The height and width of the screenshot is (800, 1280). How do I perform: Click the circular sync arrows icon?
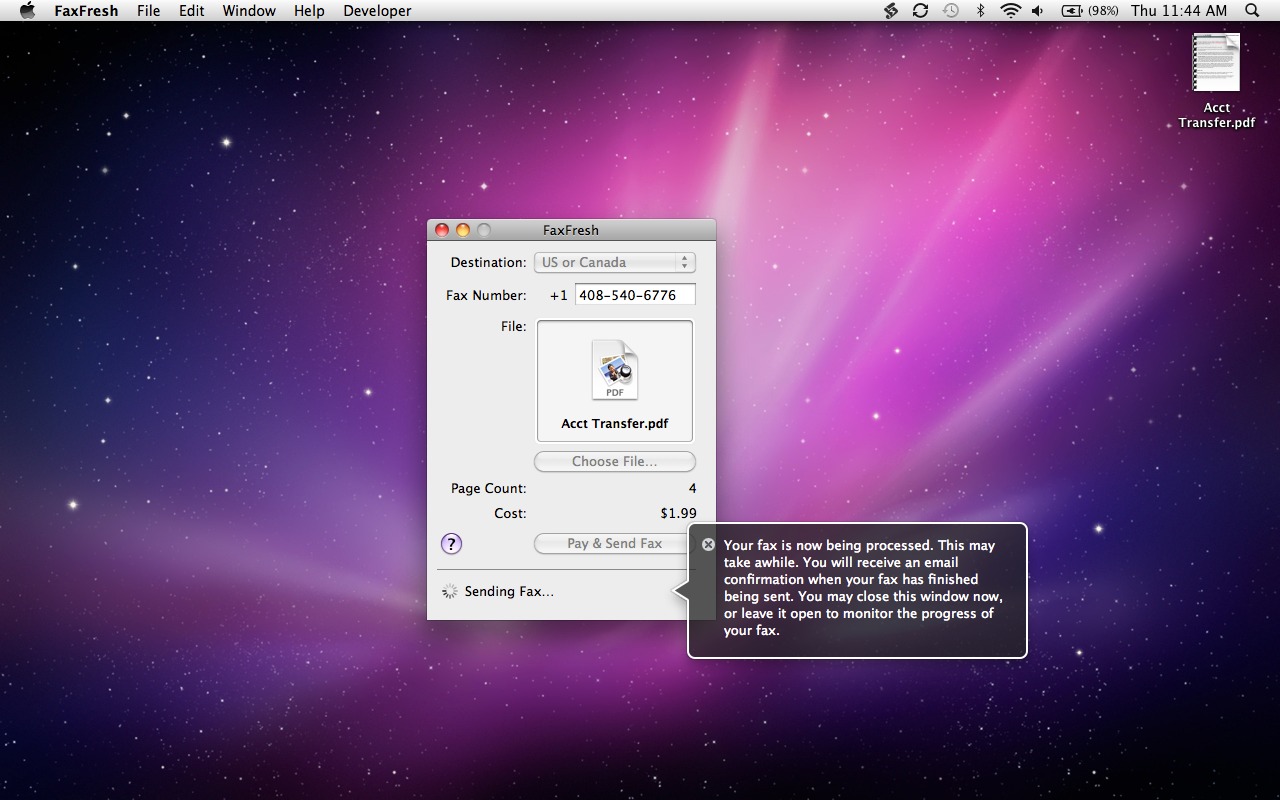coord(920,11)
